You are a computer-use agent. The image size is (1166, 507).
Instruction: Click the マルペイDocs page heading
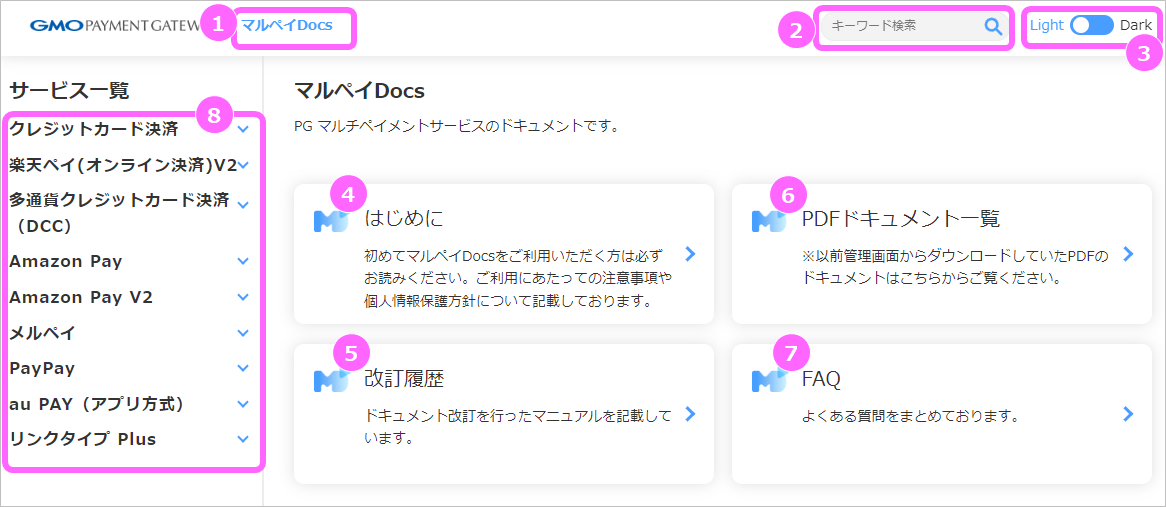click(359, 91)
